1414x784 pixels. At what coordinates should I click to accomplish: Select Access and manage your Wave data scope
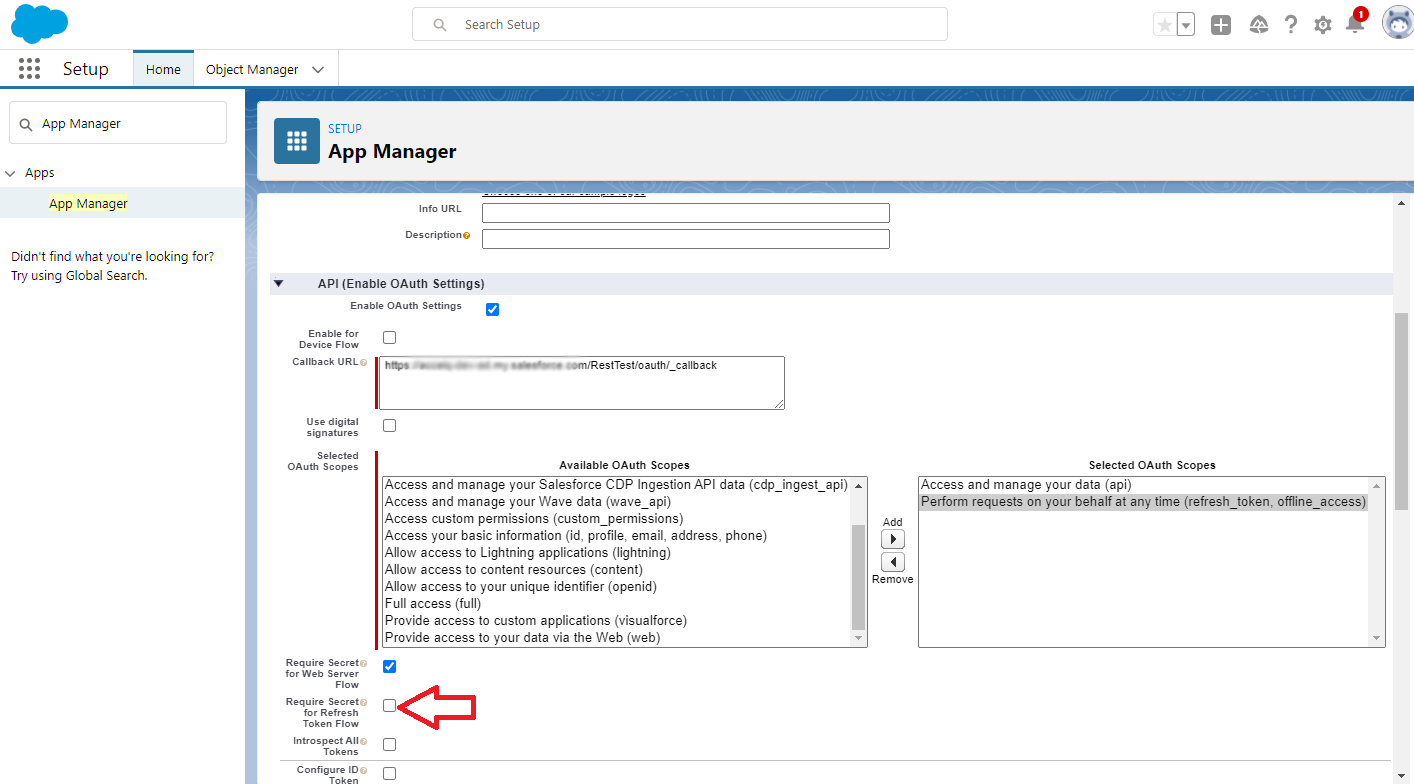point(528,501)
